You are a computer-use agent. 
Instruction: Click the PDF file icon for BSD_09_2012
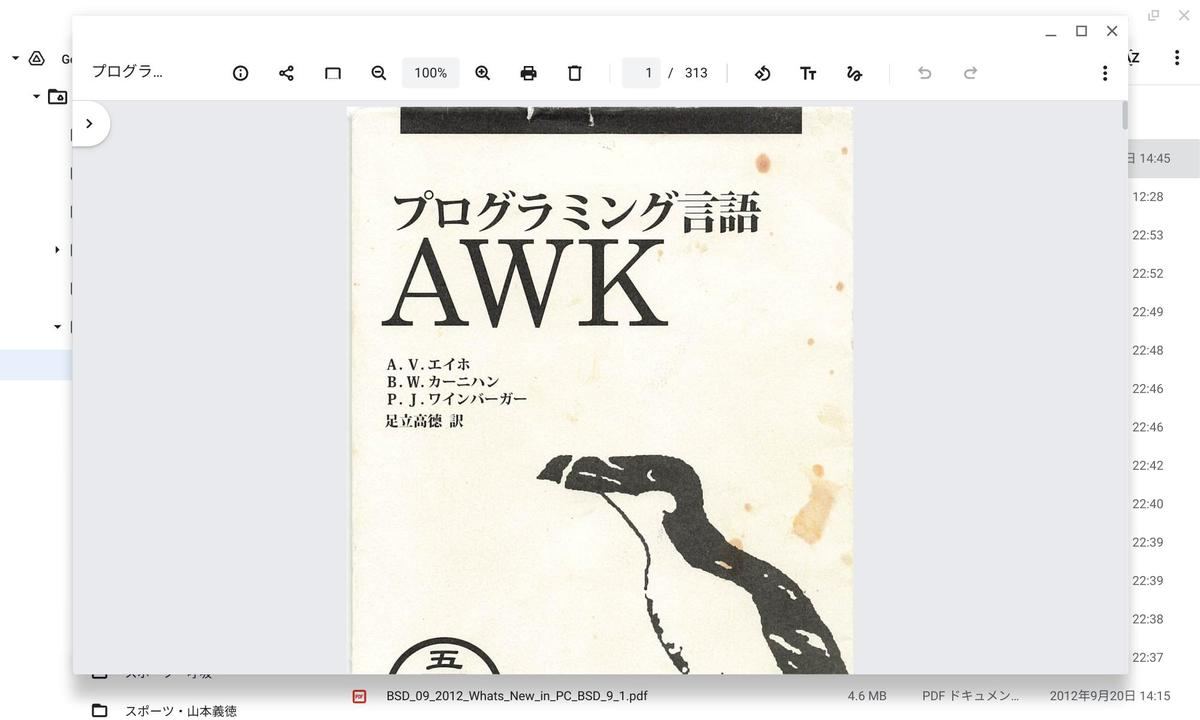point(359,696)
